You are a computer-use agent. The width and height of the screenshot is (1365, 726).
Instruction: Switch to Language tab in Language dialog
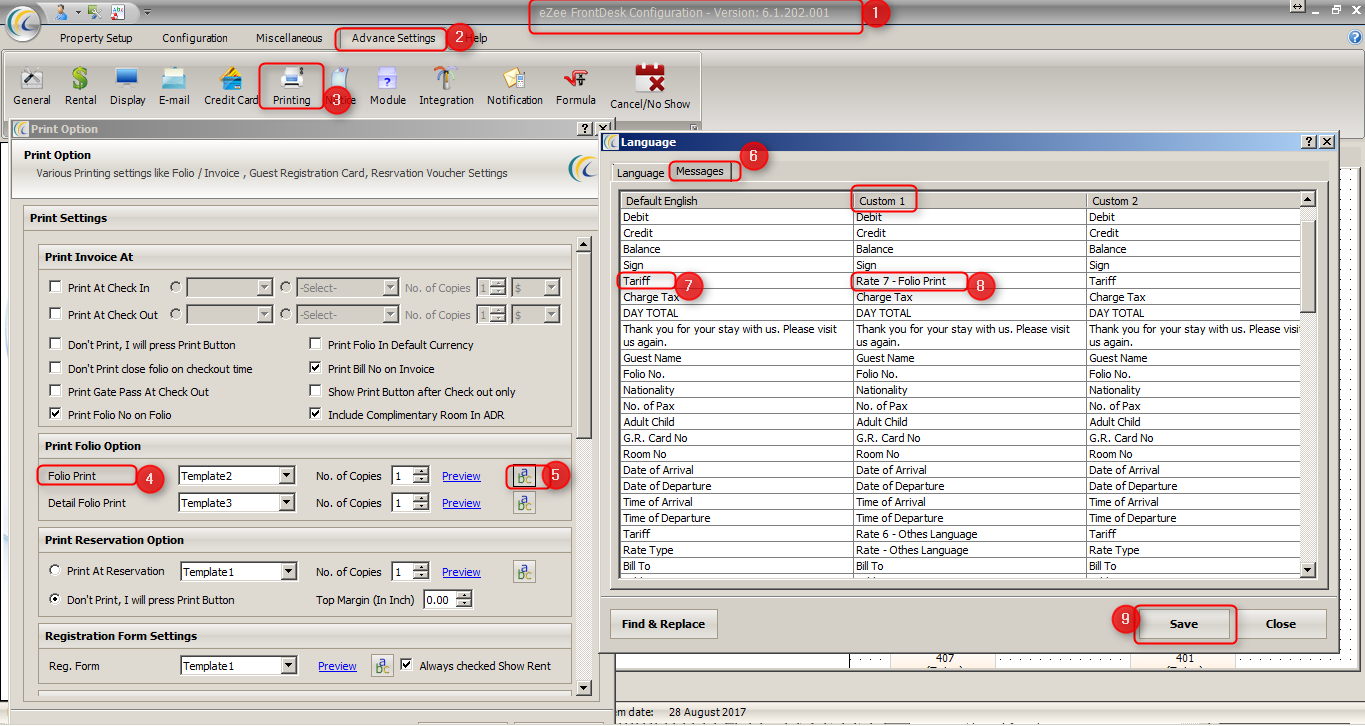tap(640, 173)
